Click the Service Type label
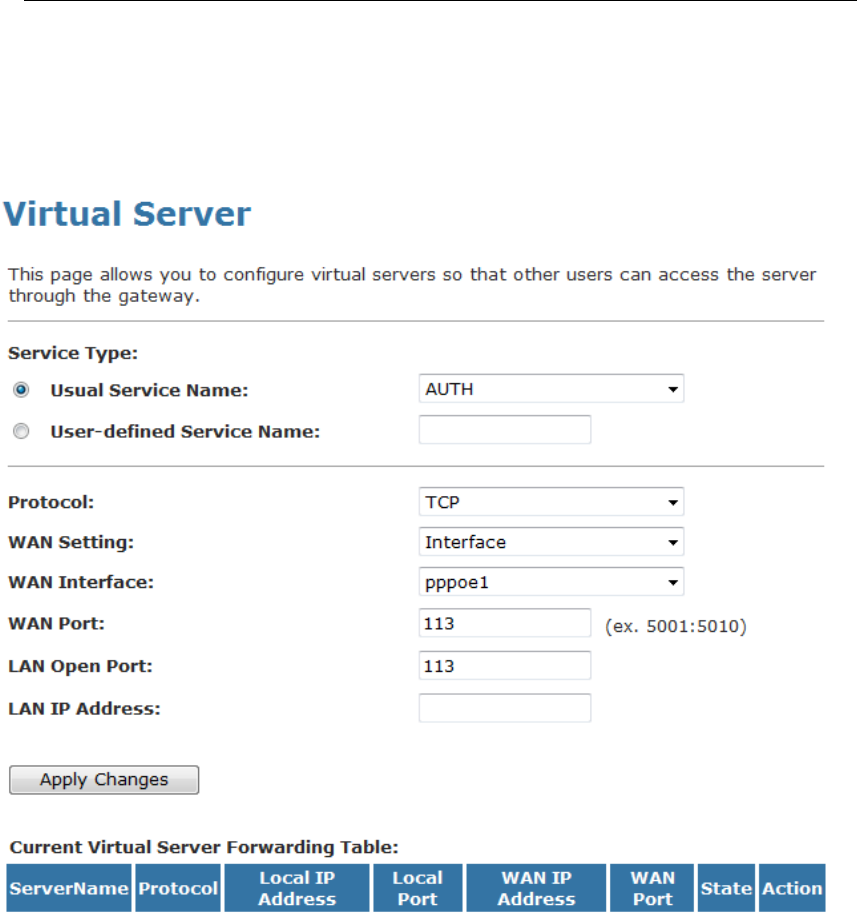This screenshot has height=916, width=857. 73,353
